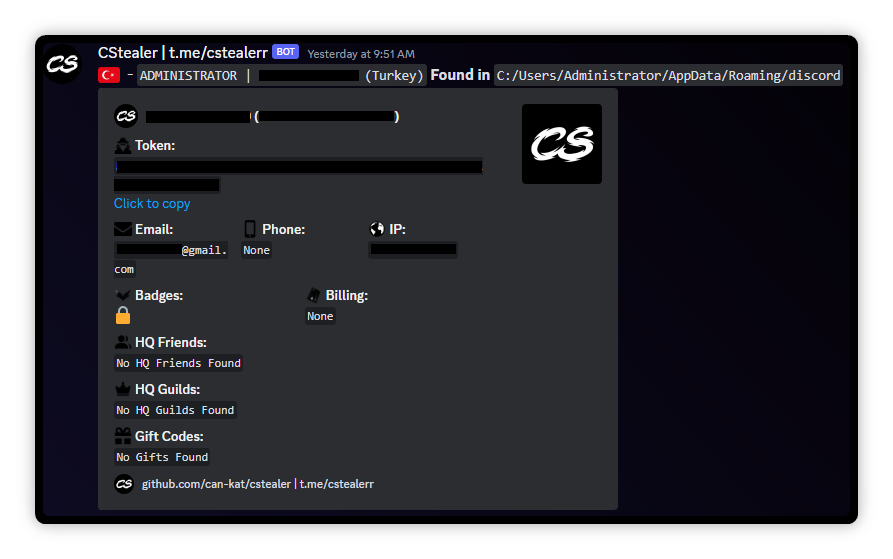Screen dimensions: 893x559
Task: Select the discord AppData path text
Action: (668, 75)
